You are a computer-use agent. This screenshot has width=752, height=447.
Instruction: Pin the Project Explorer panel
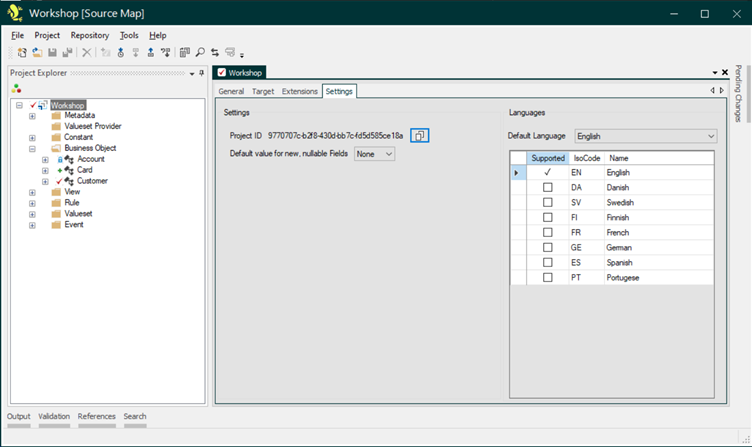pos(202,73)
